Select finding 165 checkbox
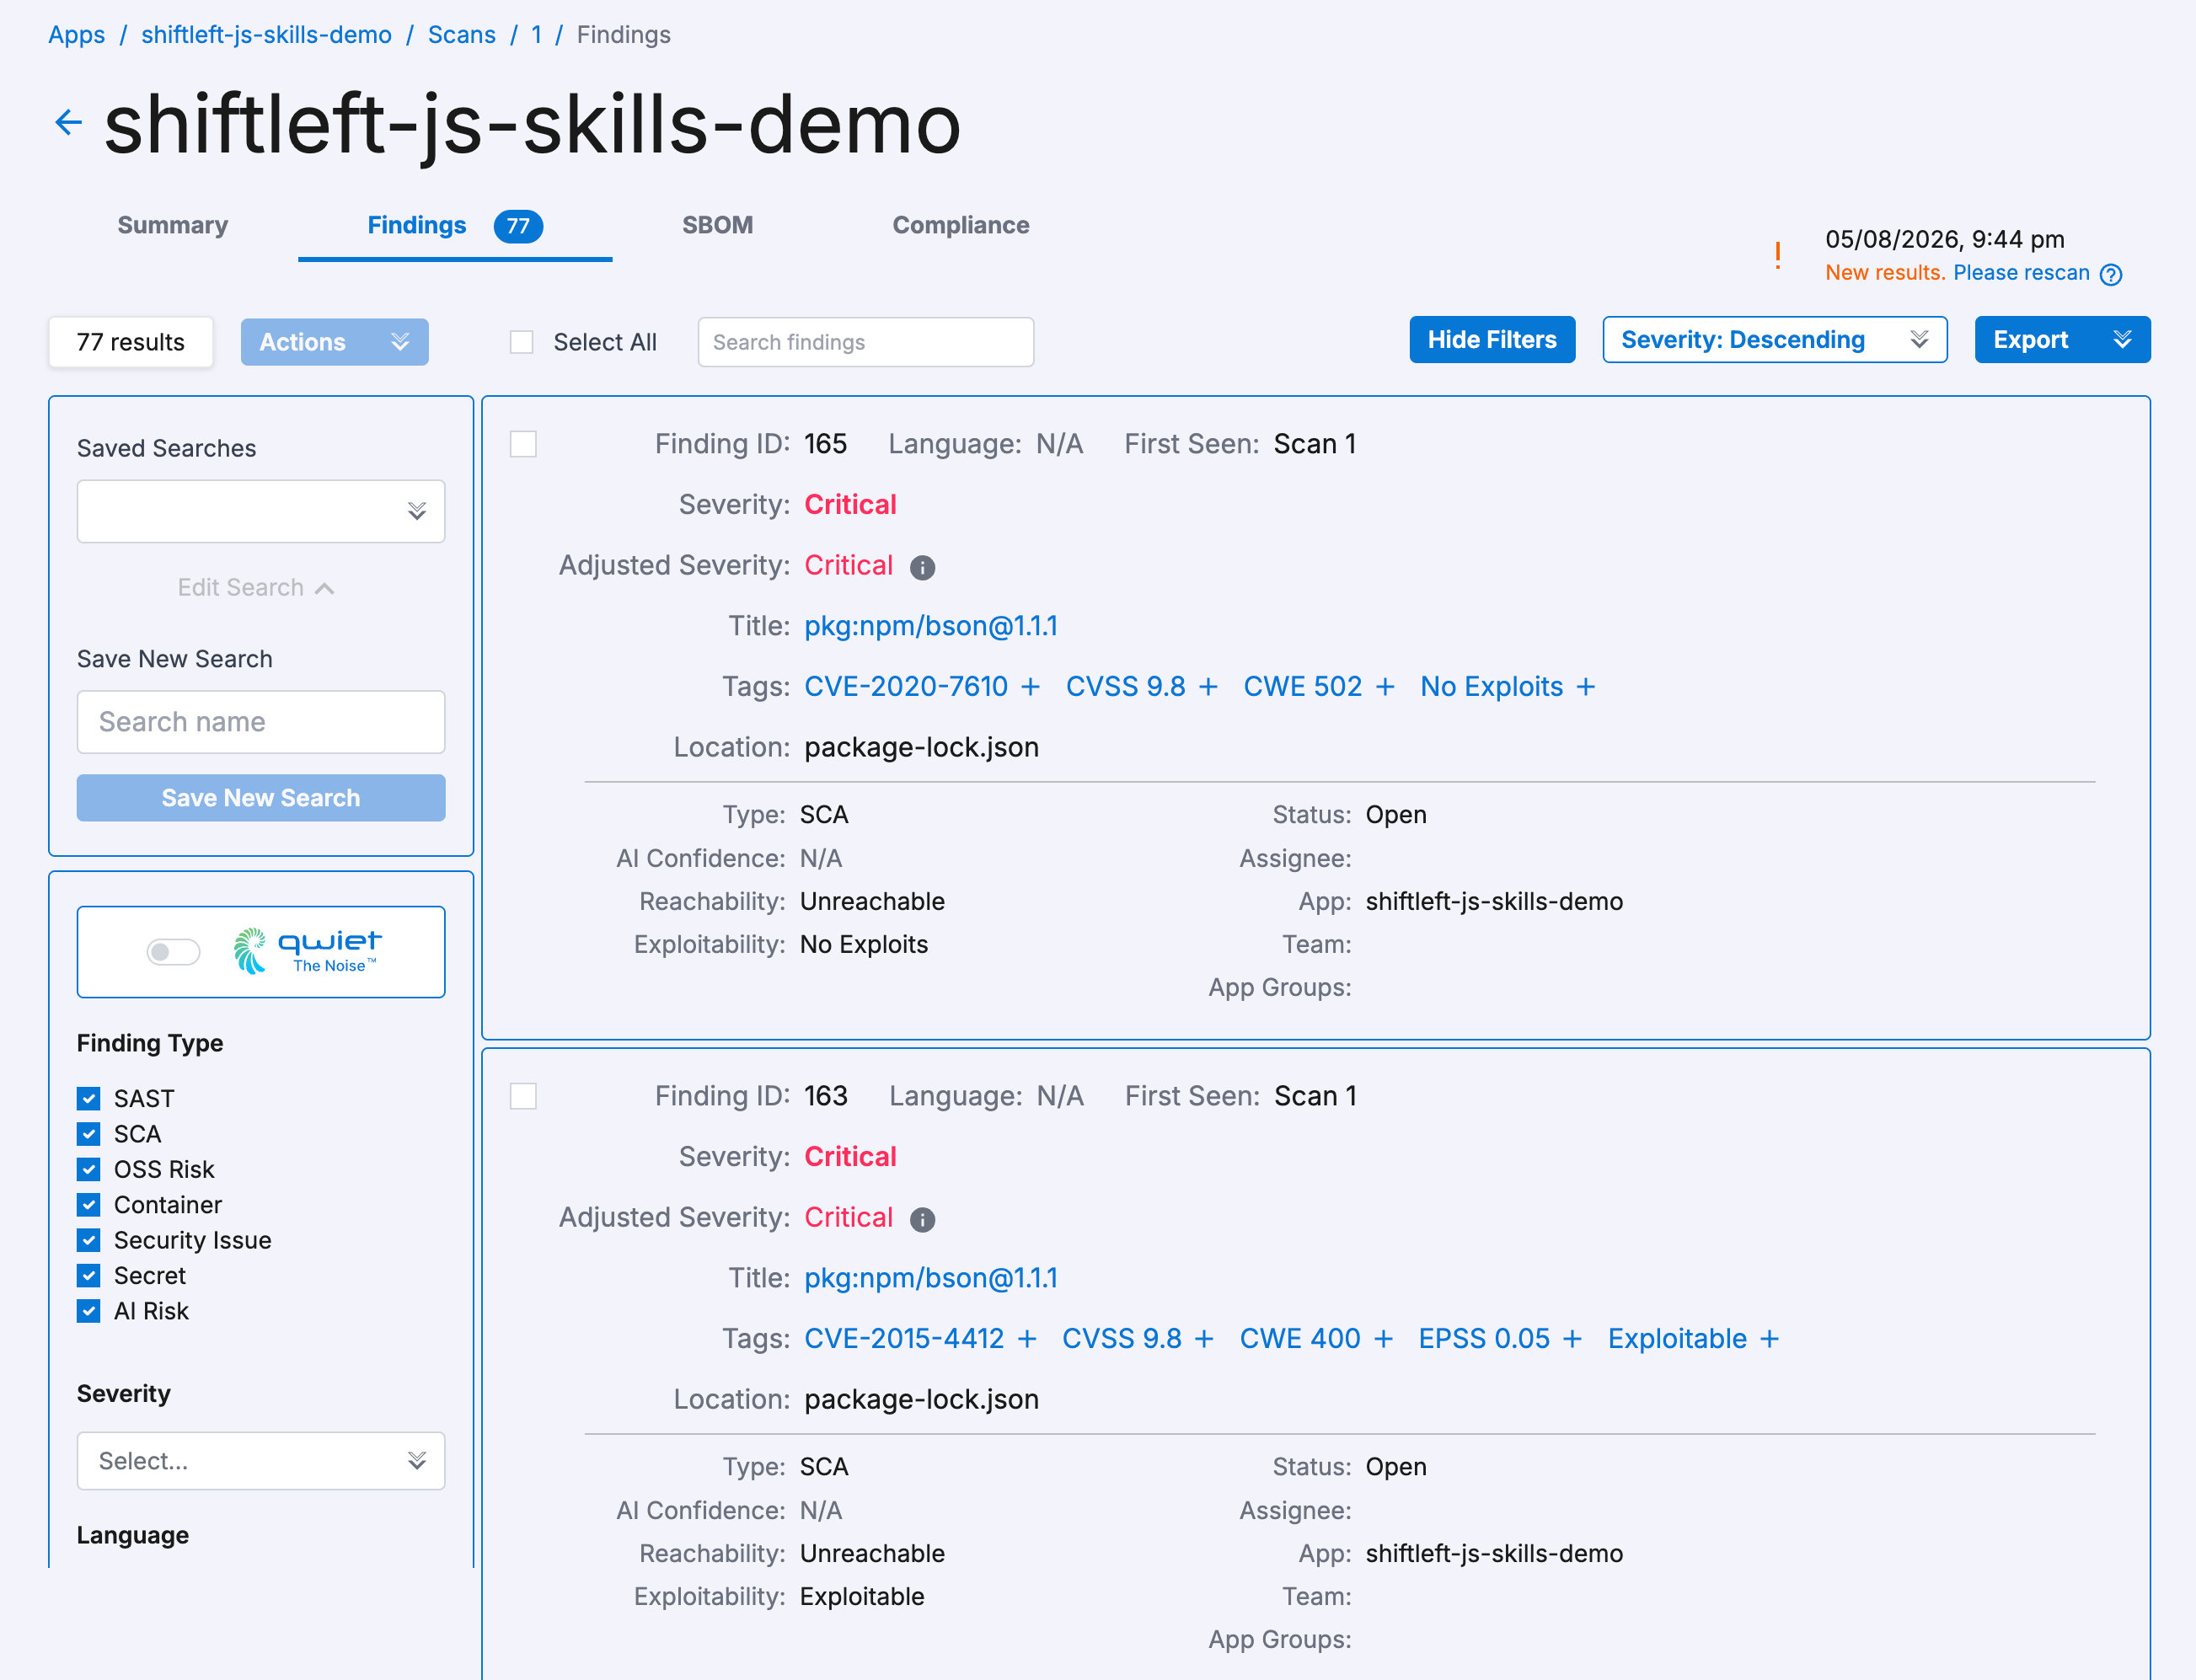This screenshot has height=1680, width=2196. click(x=523, y=444)
